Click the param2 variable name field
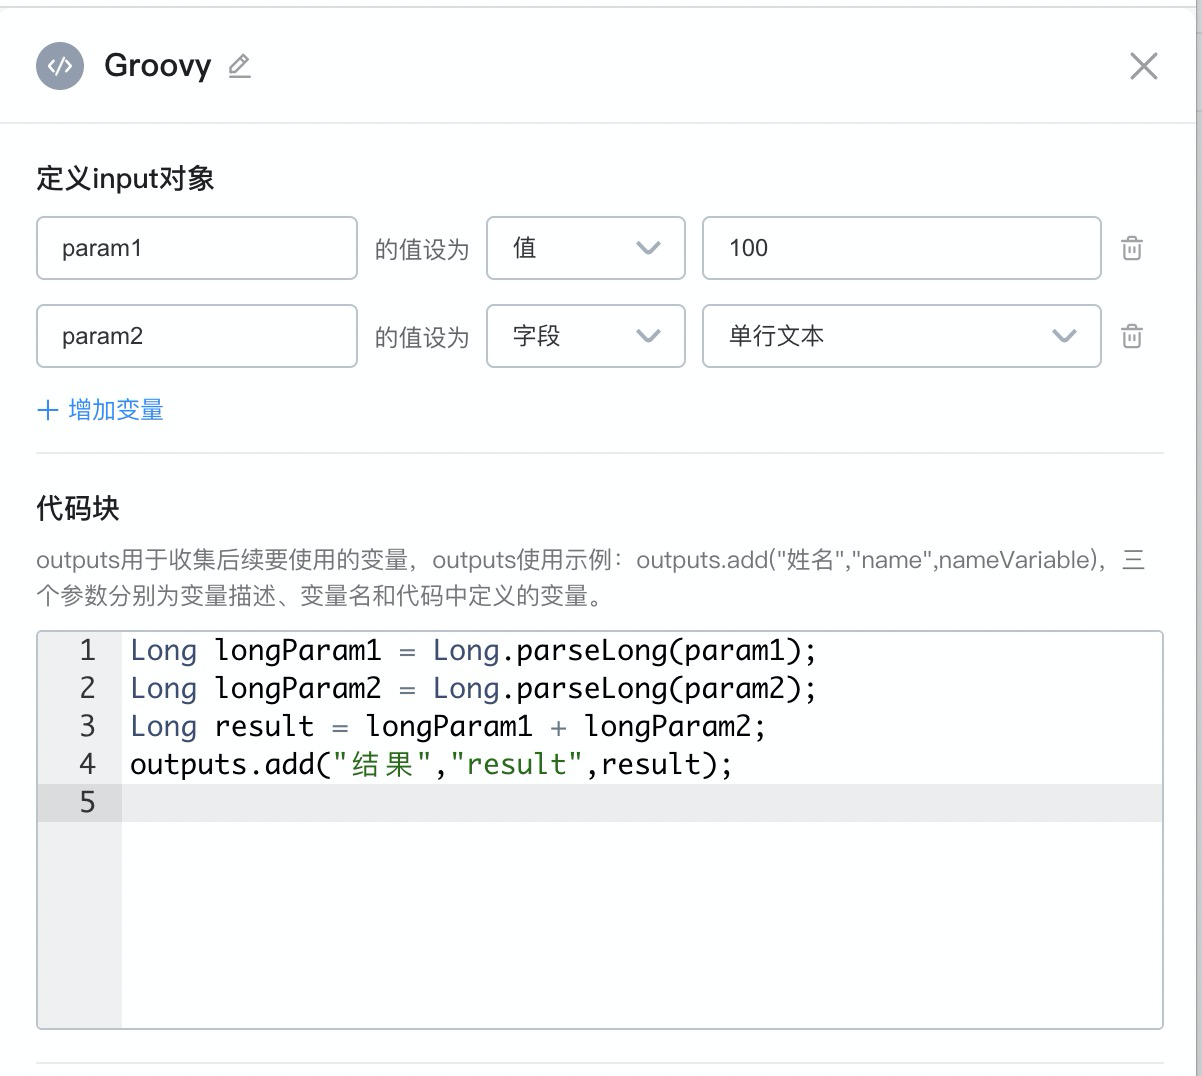Image resolution: width=1202 pixels, height=1076 pixels. [197, 336]
